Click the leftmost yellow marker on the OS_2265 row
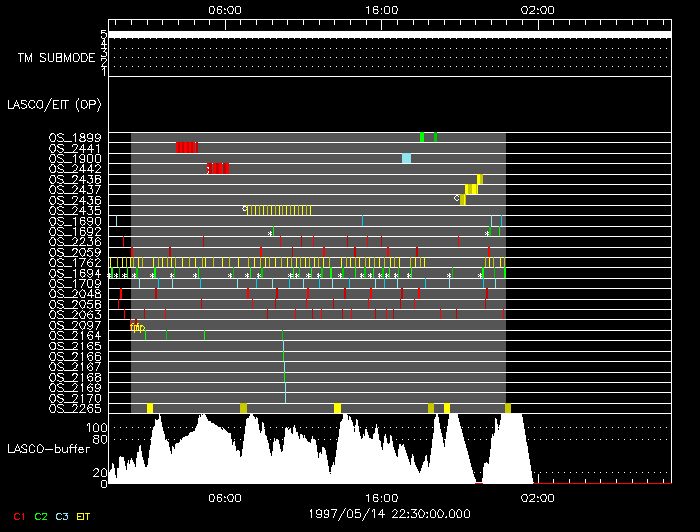The height and width of the screenshot is (532, 700). 150,408
